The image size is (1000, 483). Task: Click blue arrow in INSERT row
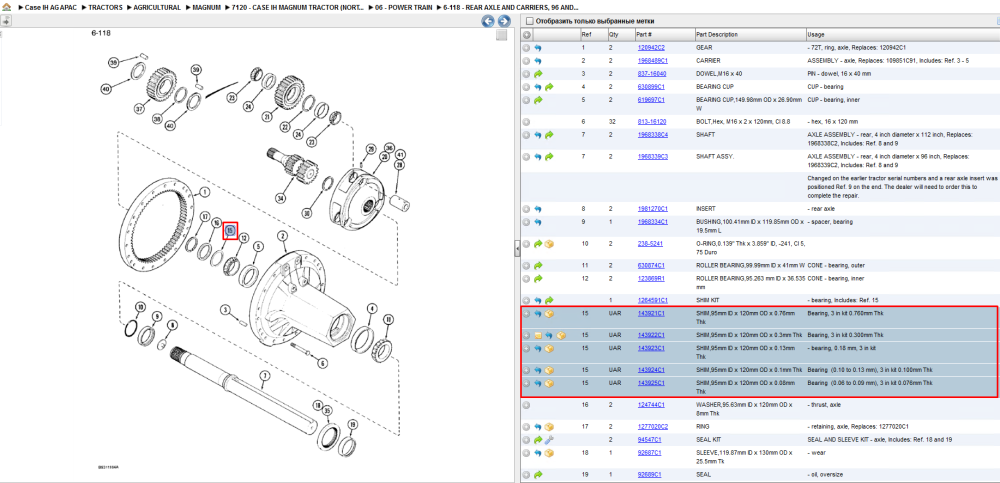click(x=538, y=209)
